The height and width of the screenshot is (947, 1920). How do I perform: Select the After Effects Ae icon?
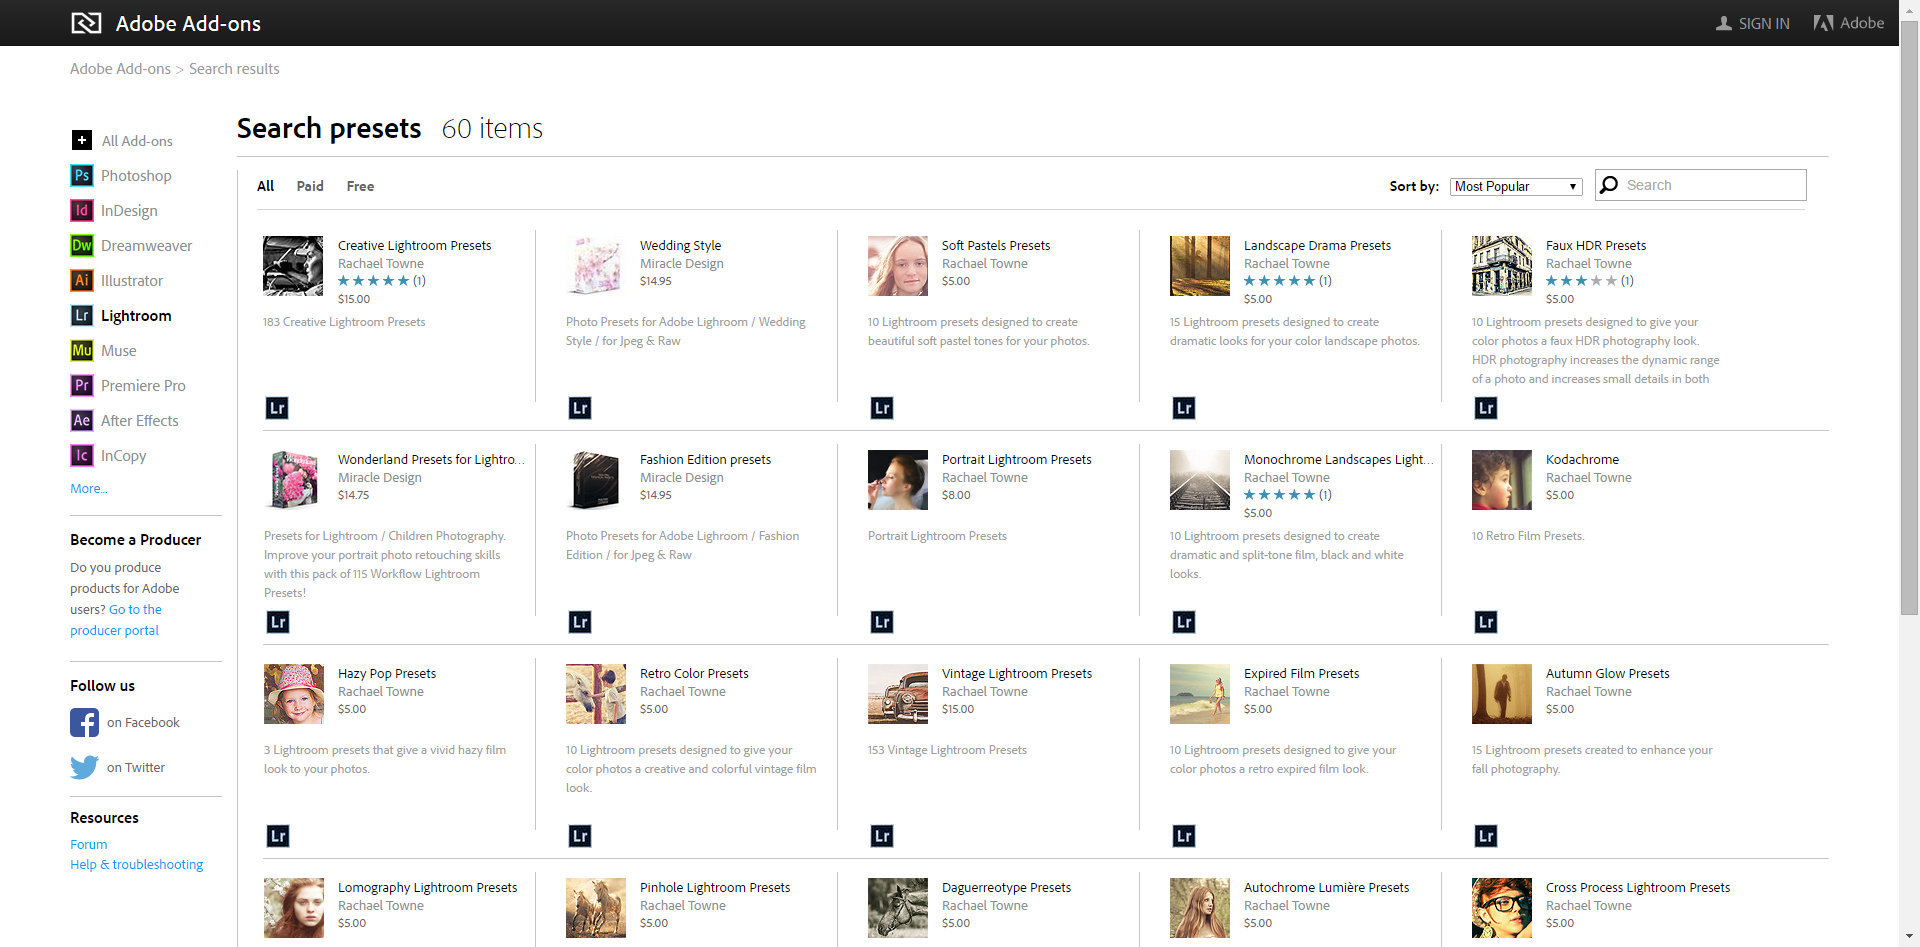(82, 421)
